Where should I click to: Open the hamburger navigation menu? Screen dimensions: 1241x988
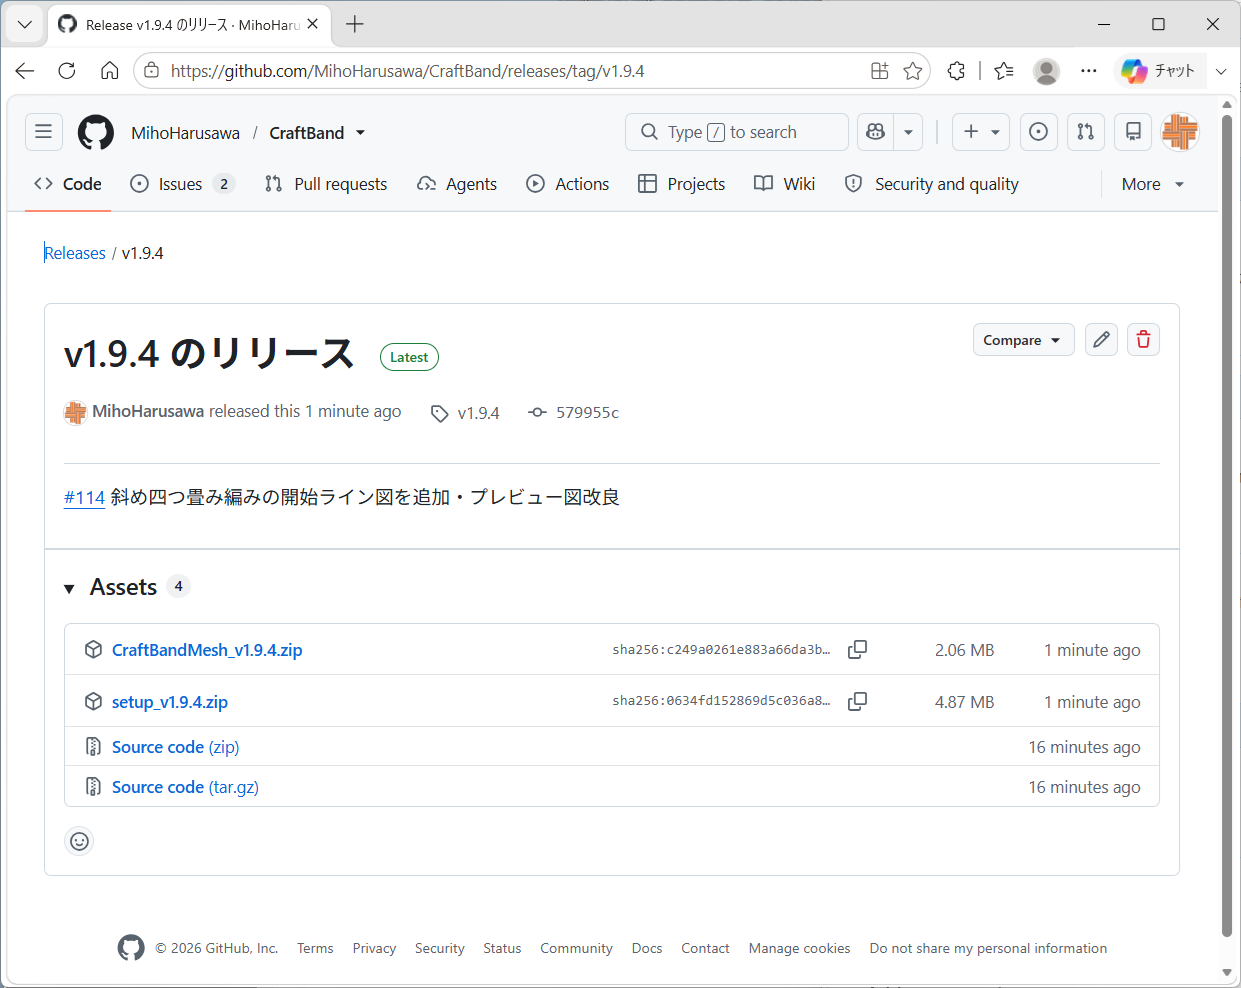[x=44, y=132]
